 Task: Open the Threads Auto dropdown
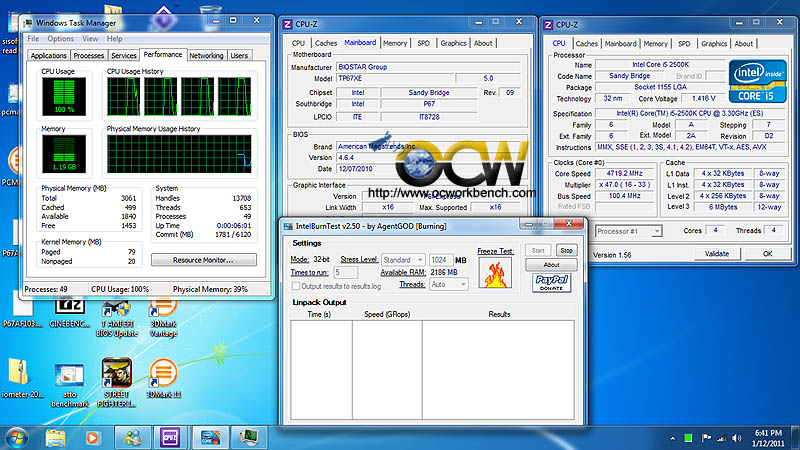pos(449,284)
